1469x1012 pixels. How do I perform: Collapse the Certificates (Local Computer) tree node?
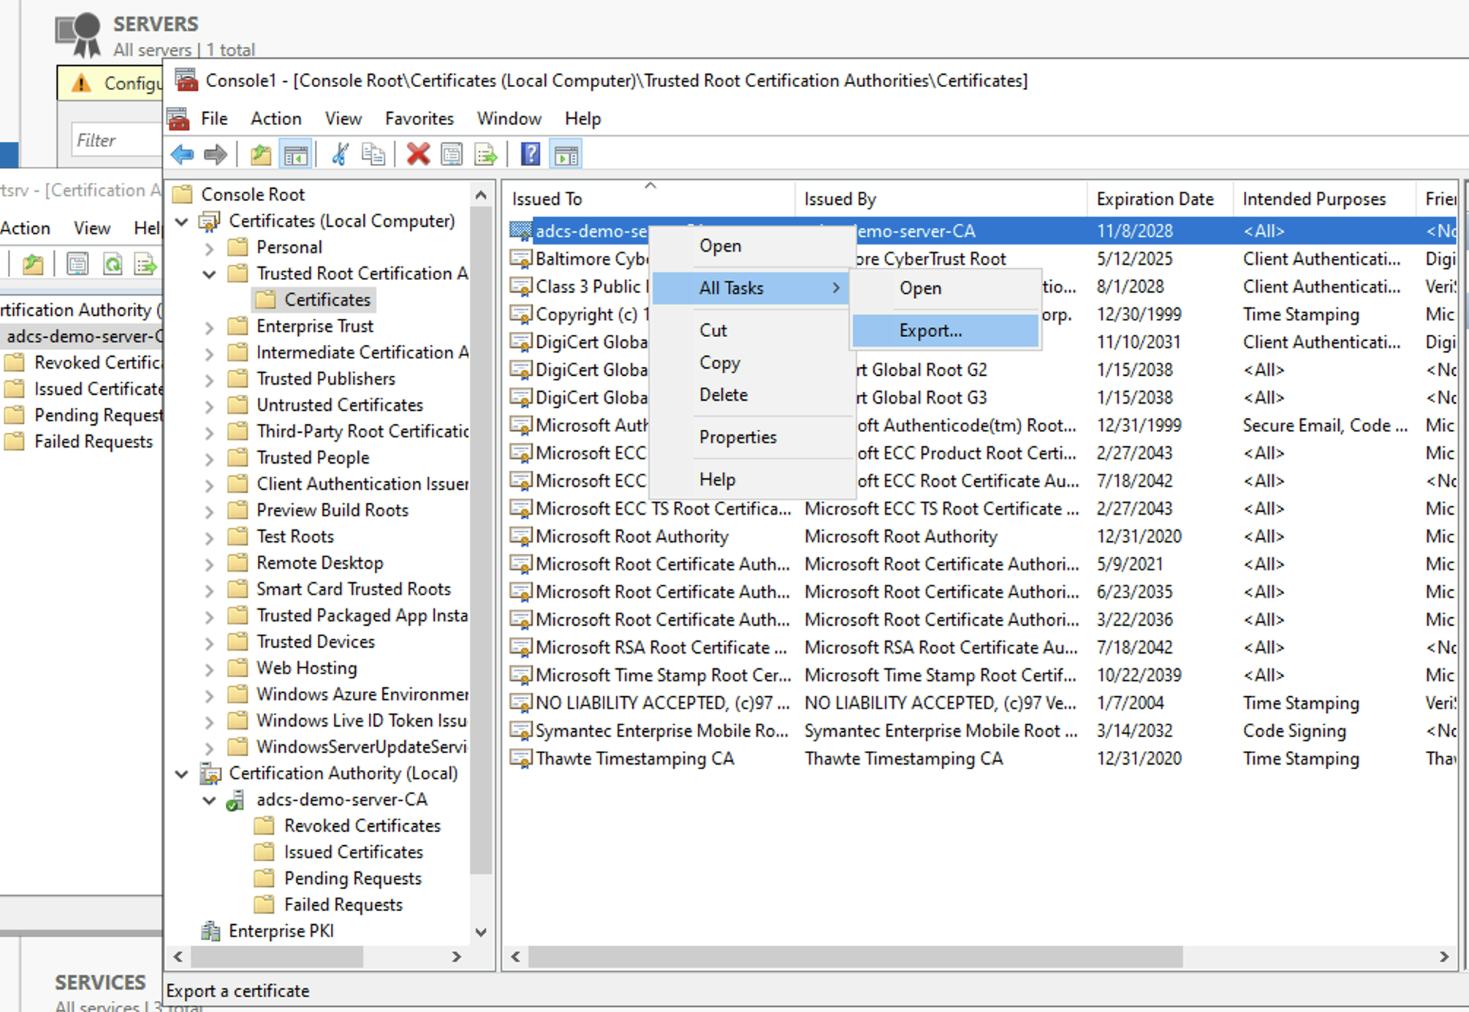coord(180,220)
